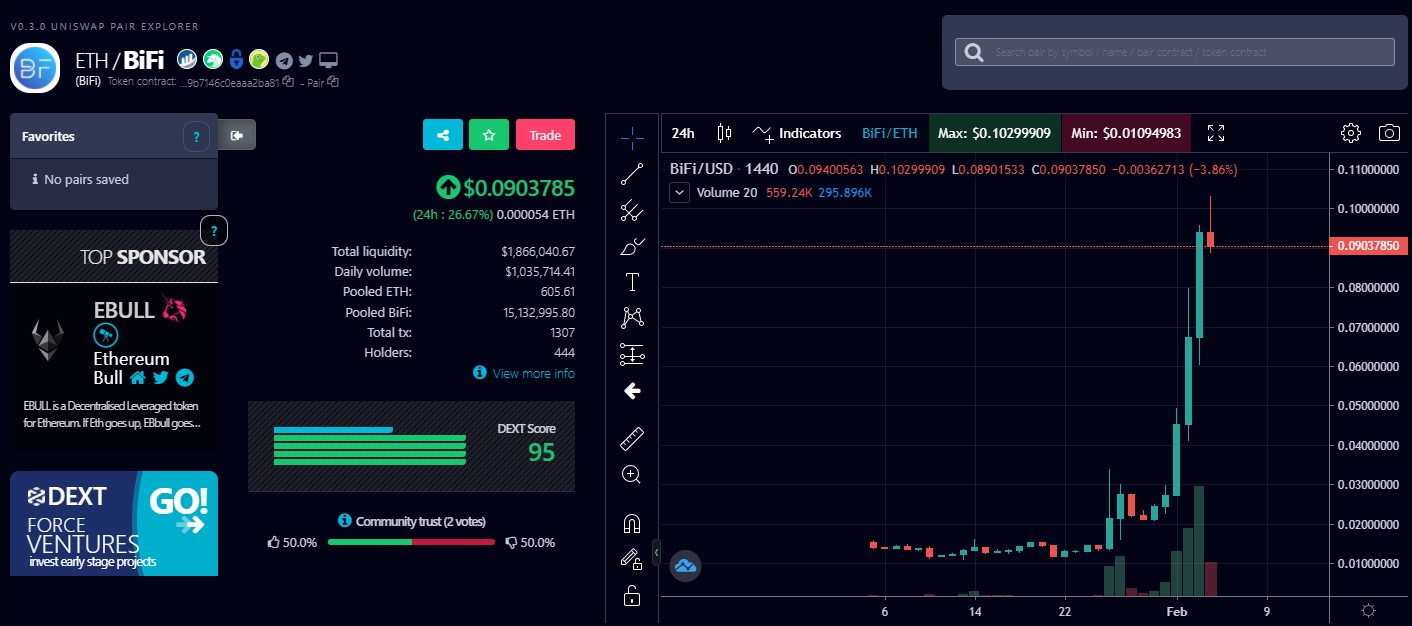The width and height of the screenshot is (1412, 626).
Task: Select the trend line drawing tool
Action: pos(632,174)
